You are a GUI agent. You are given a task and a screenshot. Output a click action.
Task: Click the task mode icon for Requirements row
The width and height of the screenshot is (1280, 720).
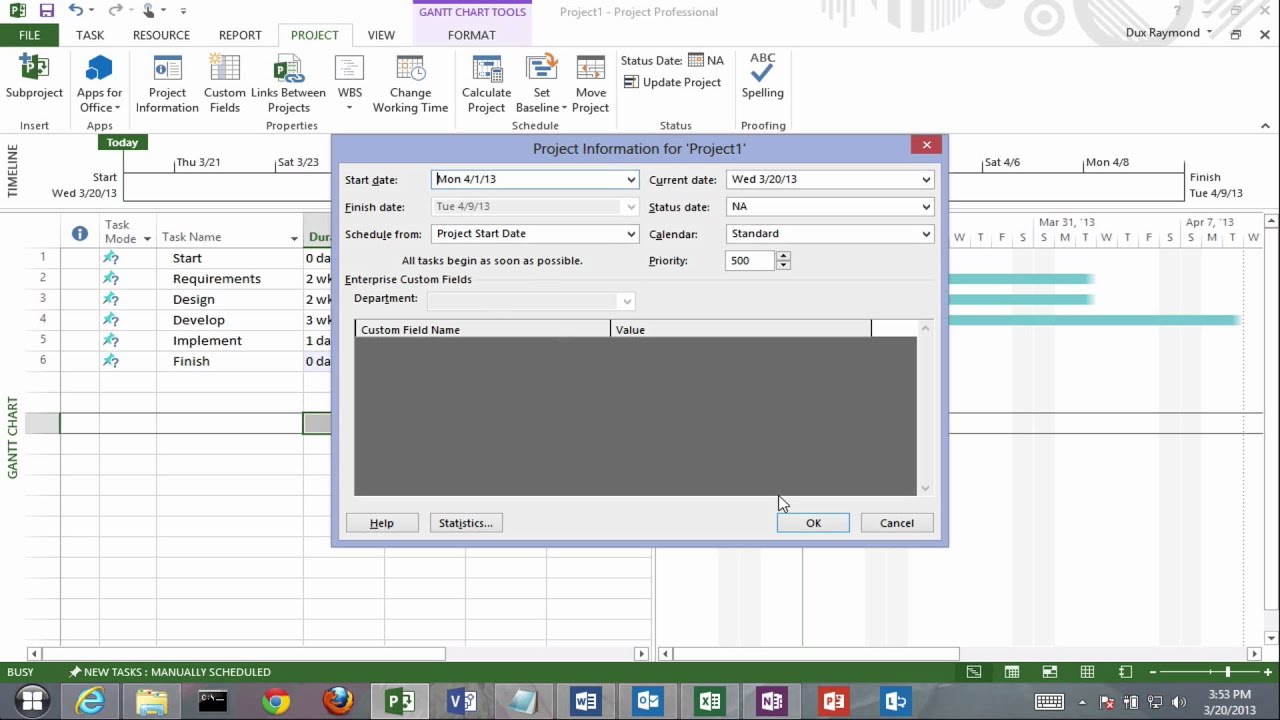[x=111, y=279]
